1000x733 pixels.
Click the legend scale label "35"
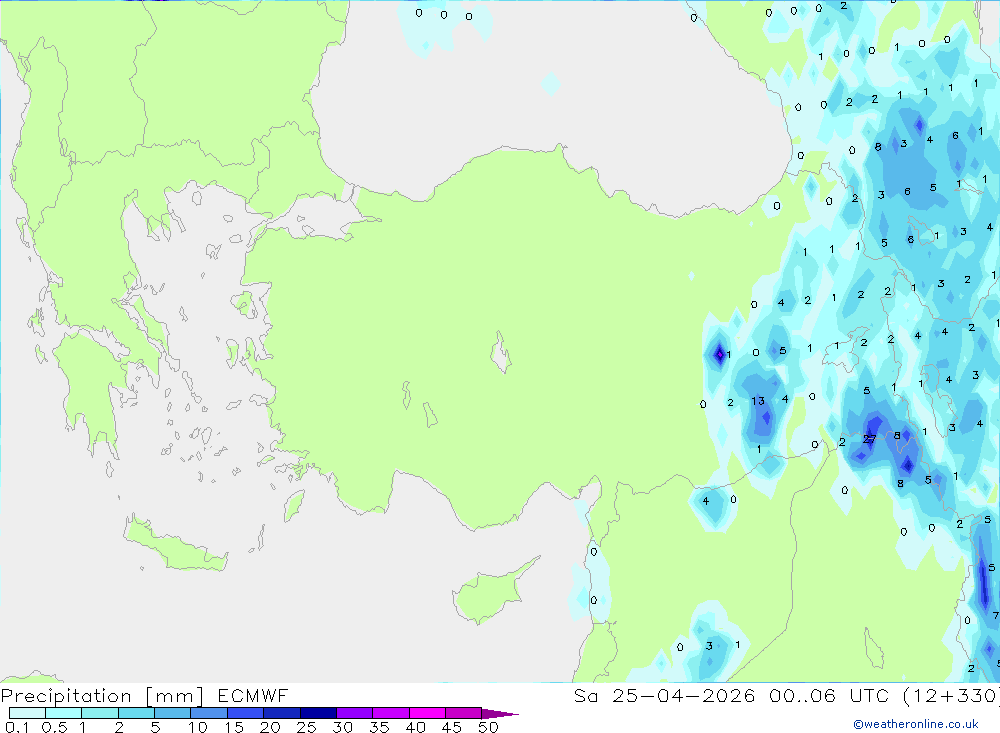pos(379,727)
